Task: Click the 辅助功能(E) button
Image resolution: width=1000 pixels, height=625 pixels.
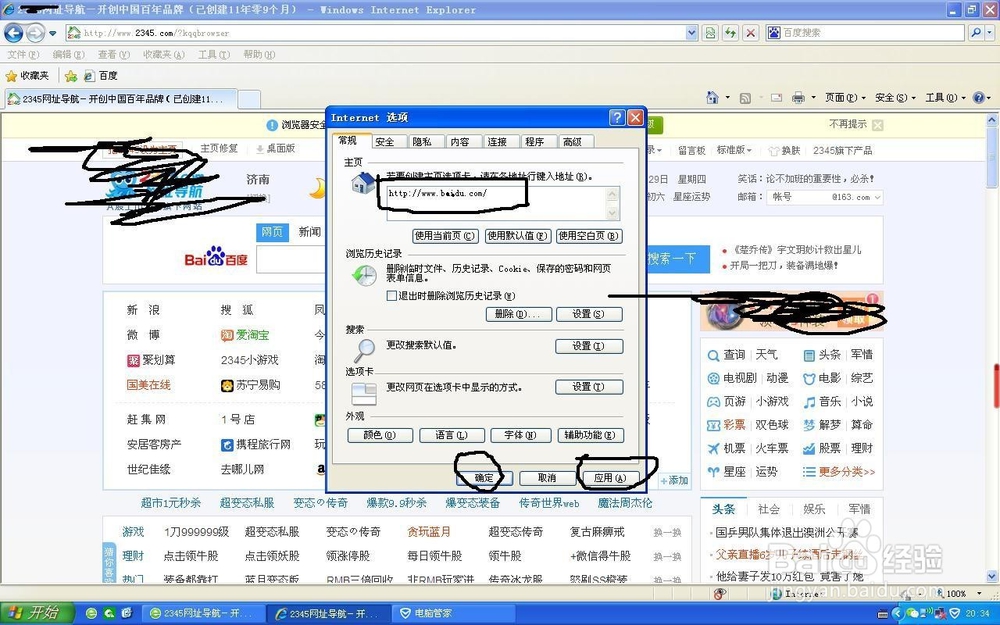Action: (590, 436)
